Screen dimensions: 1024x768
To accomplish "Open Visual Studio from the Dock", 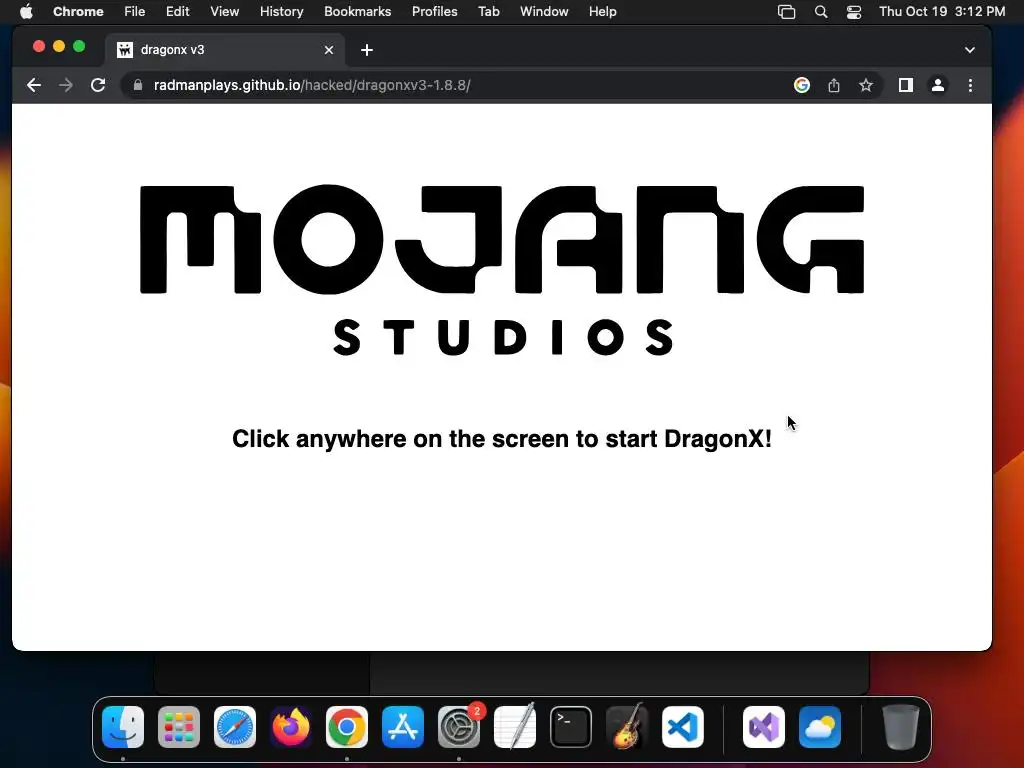I will coord(764,727).
